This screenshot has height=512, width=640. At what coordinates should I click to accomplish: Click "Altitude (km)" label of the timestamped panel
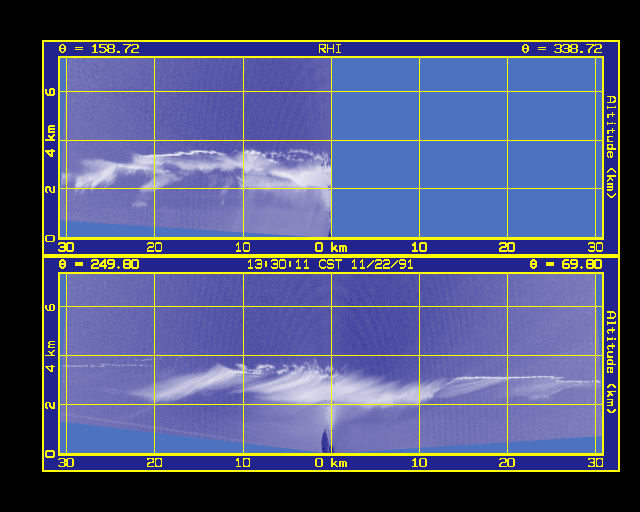[611, 362]
